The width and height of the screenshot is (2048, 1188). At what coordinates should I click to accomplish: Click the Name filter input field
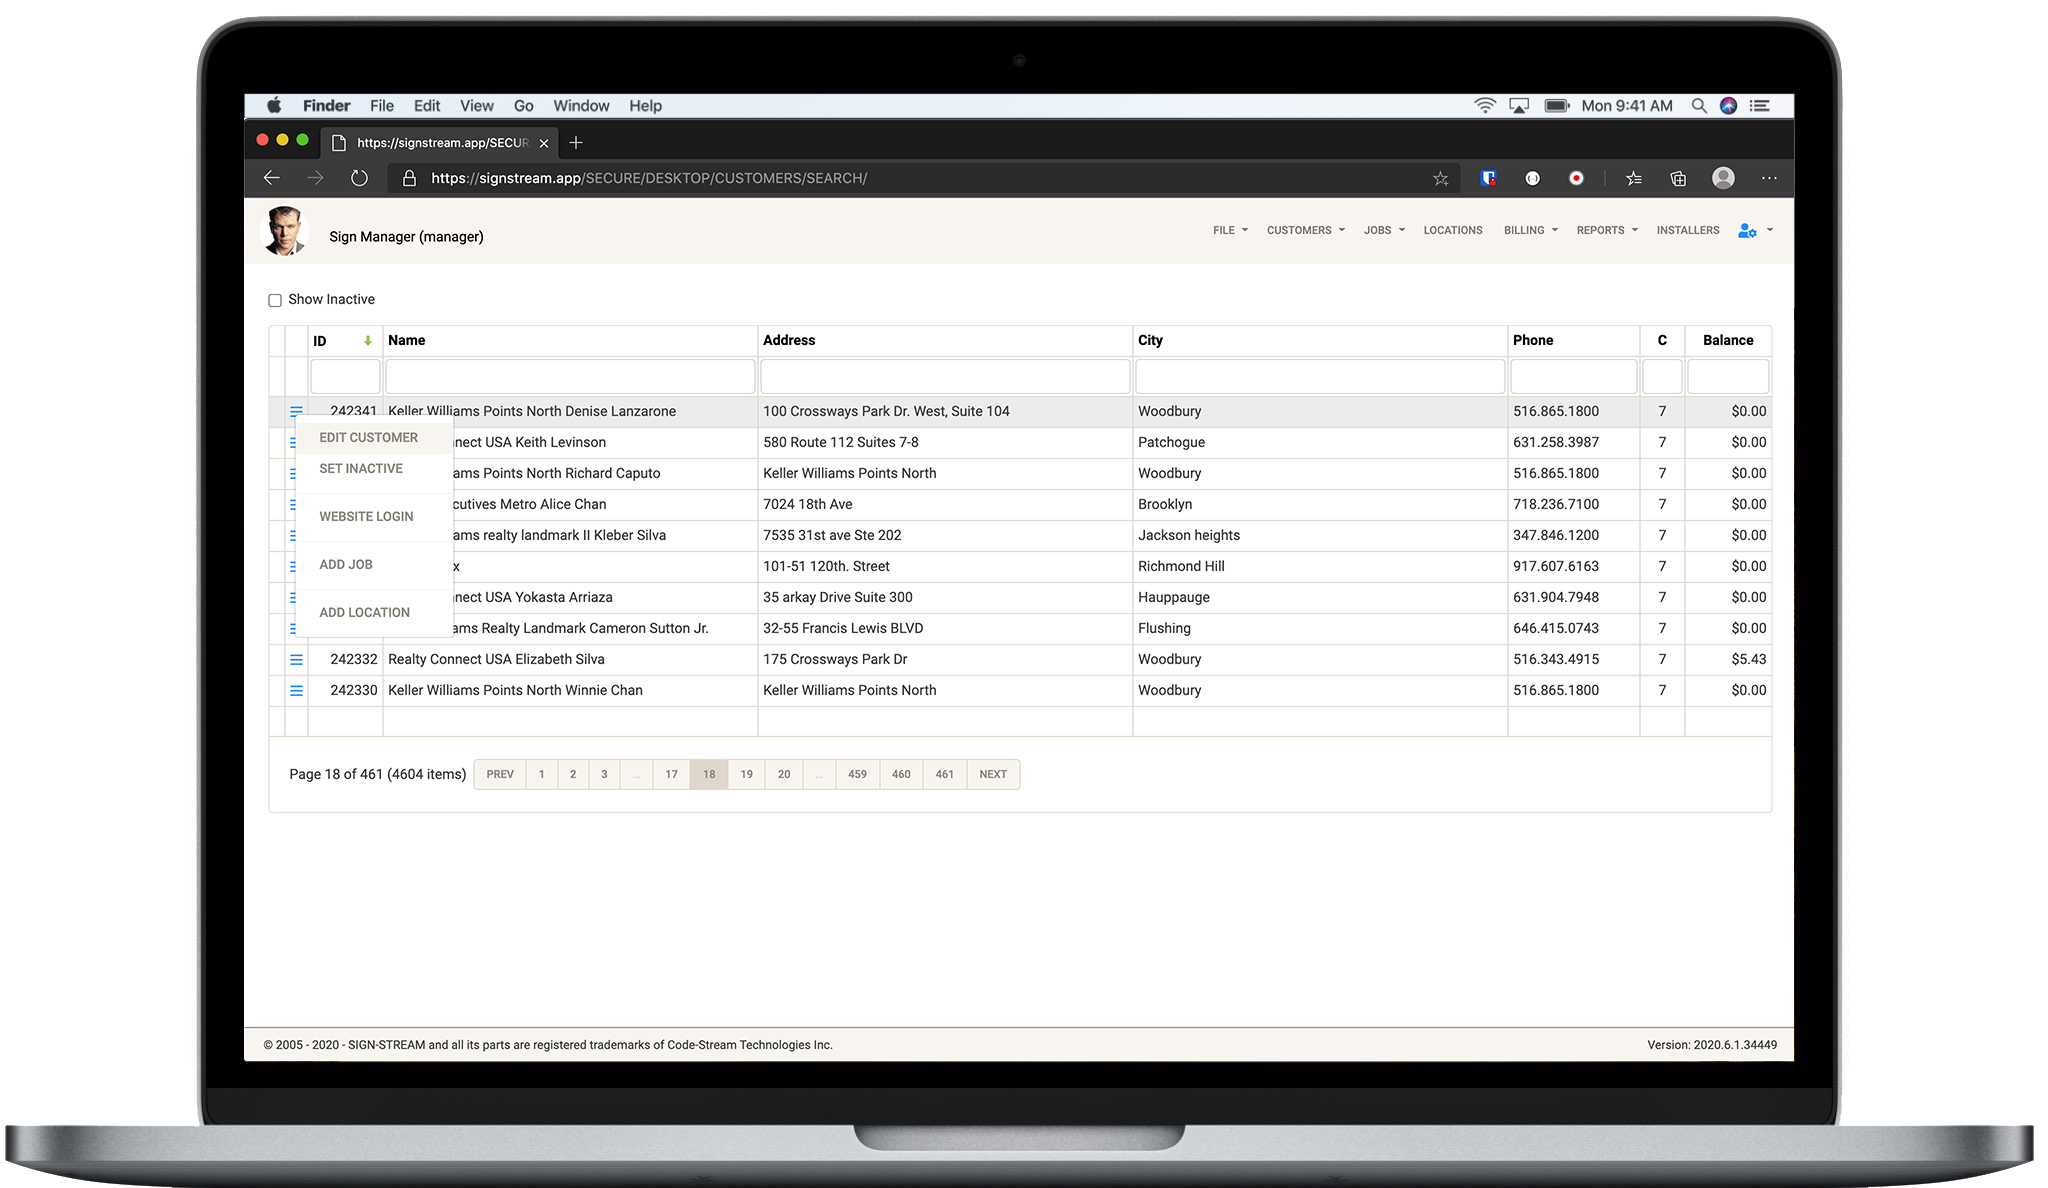point(570,377)
